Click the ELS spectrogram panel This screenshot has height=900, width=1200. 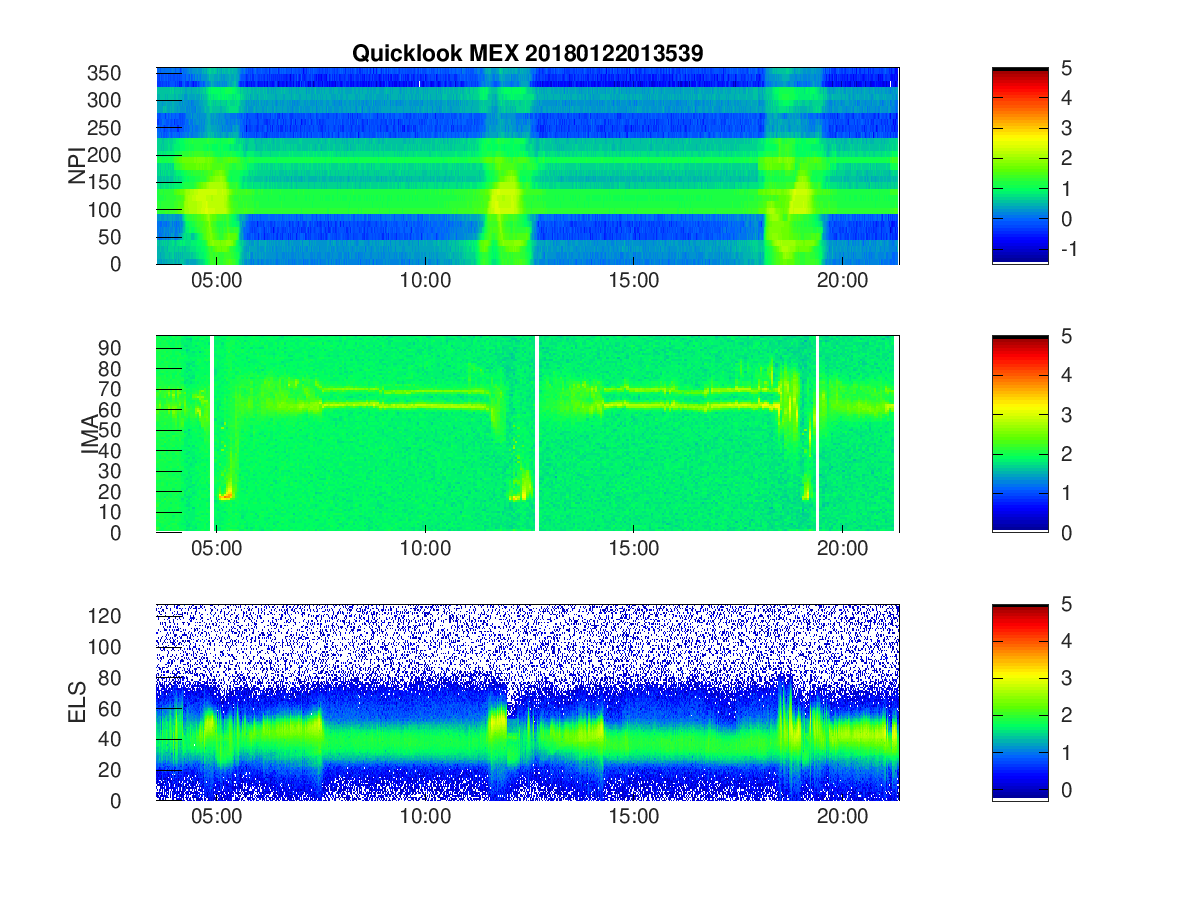pyautogui.click(x=527, y=702)
